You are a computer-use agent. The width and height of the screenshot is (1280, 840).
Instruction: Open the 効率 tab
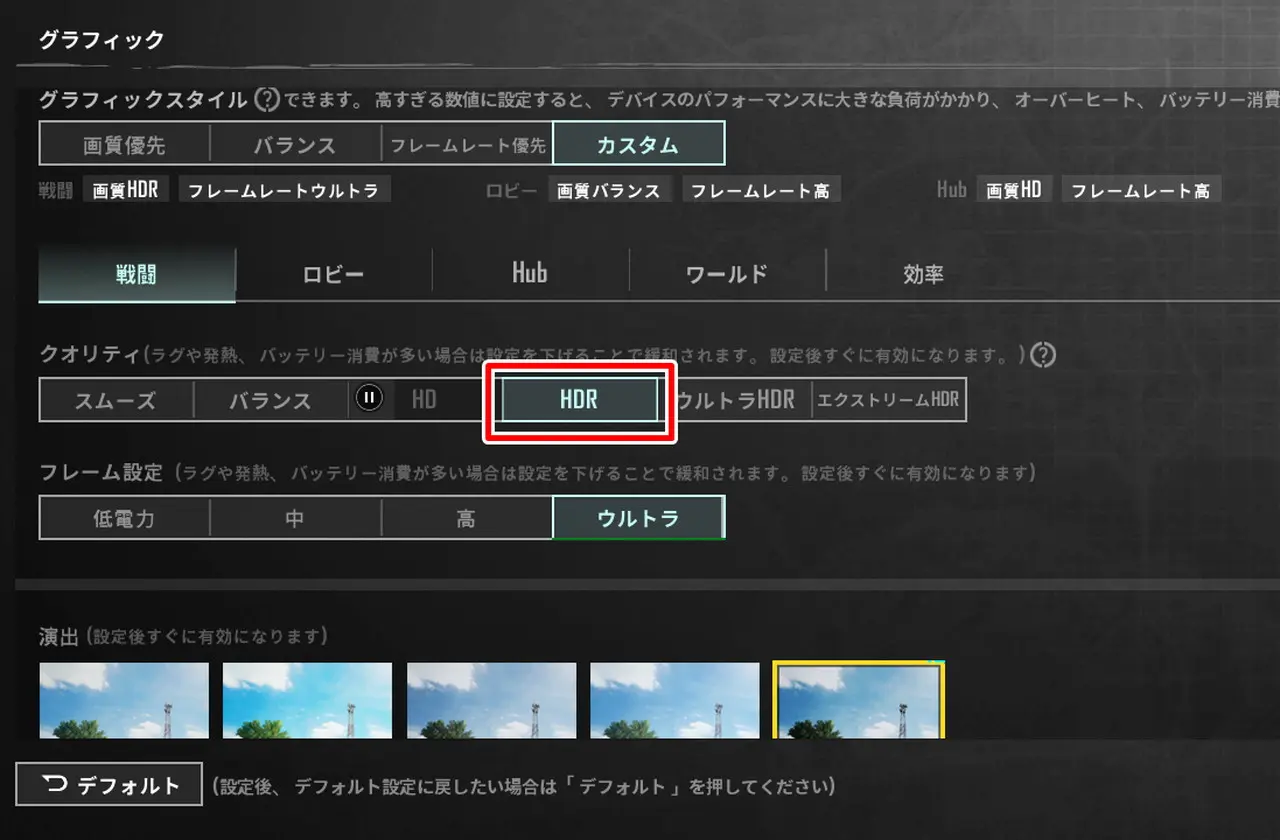point(923,275)
